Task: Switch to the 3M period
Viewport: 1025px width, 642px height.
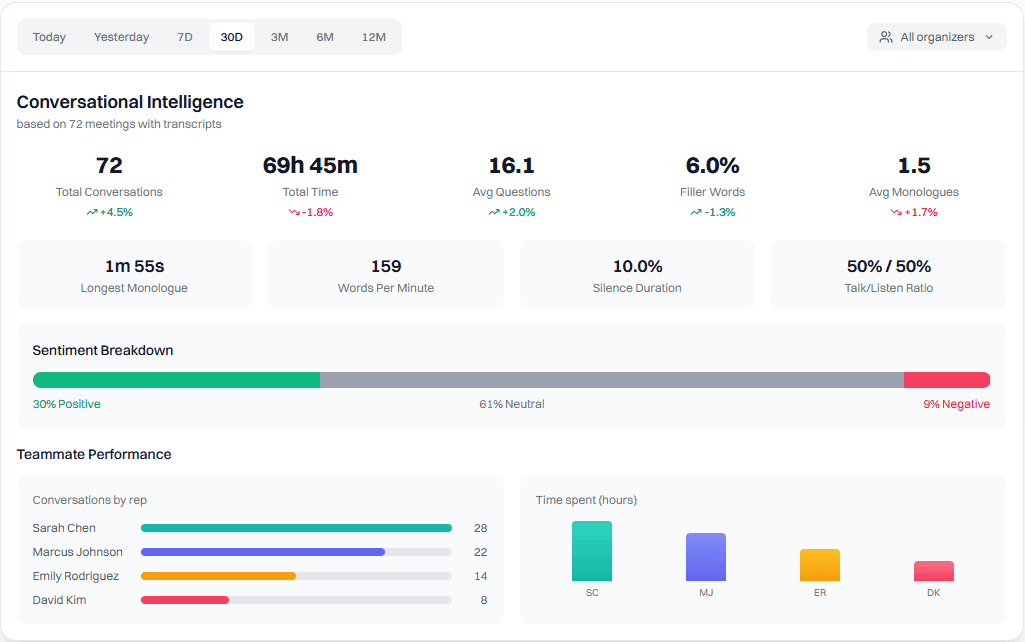Action: click(279, 37)
